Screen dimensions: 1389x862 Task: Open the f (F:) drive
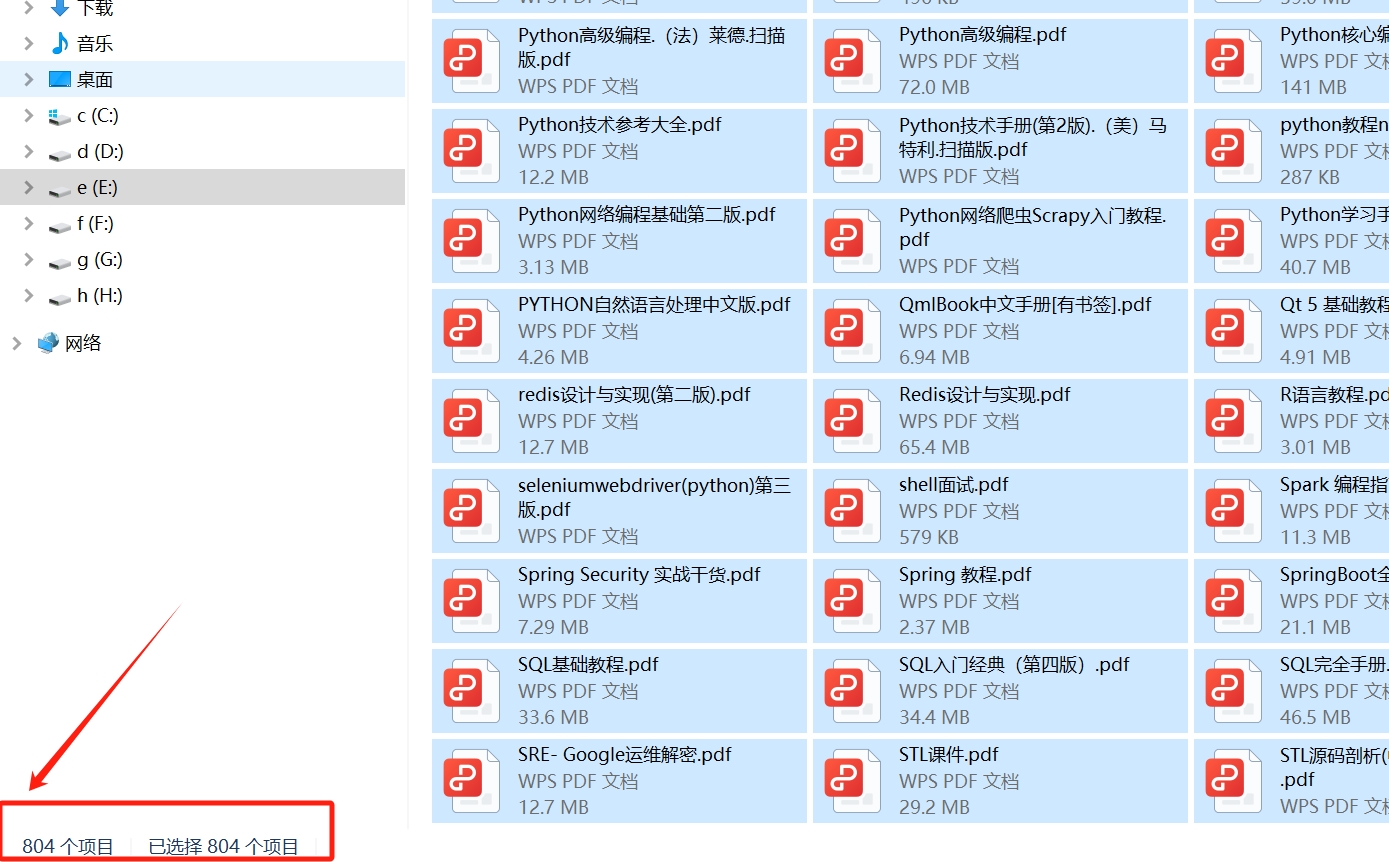click(96, 223)
